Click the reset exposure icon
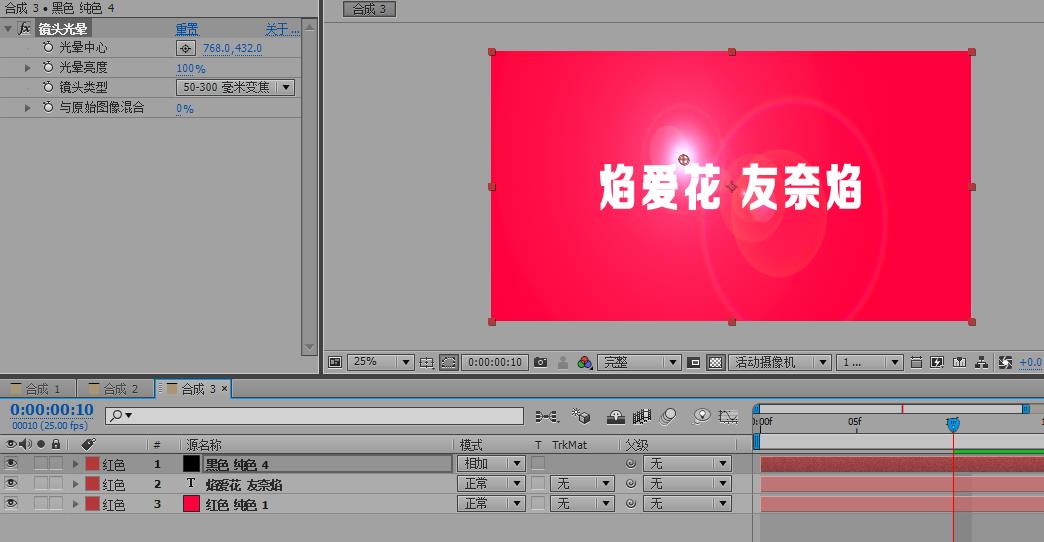 coord(1005,362)
